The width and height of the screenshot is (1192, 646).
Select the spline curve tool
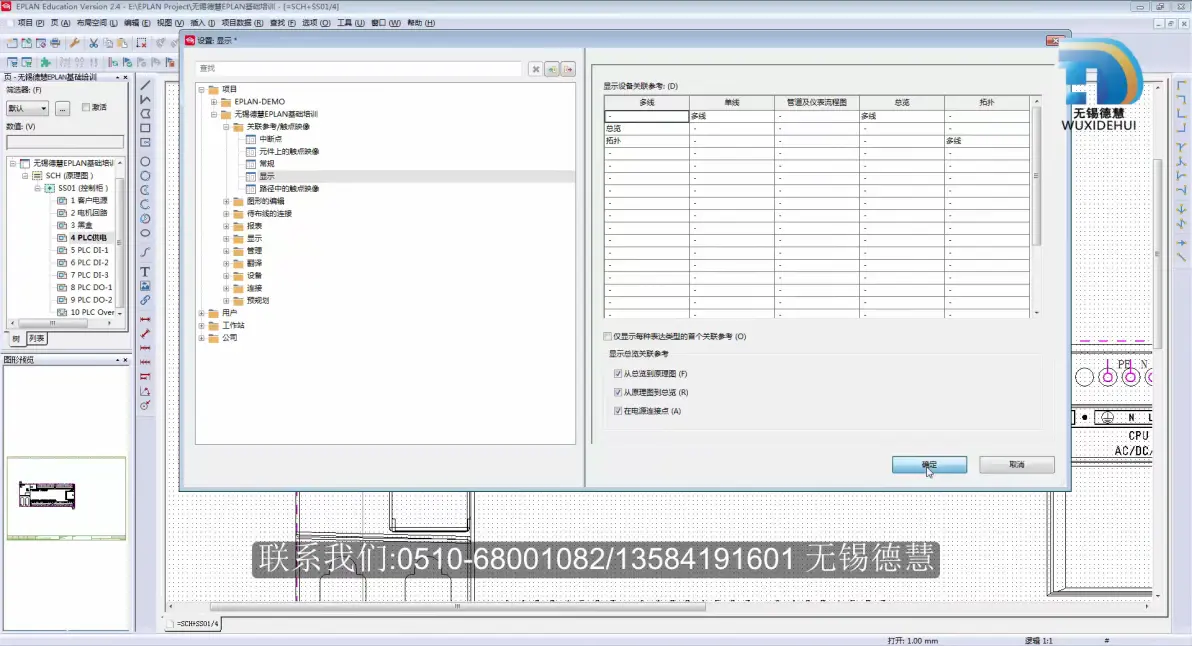tap(145, 252)
